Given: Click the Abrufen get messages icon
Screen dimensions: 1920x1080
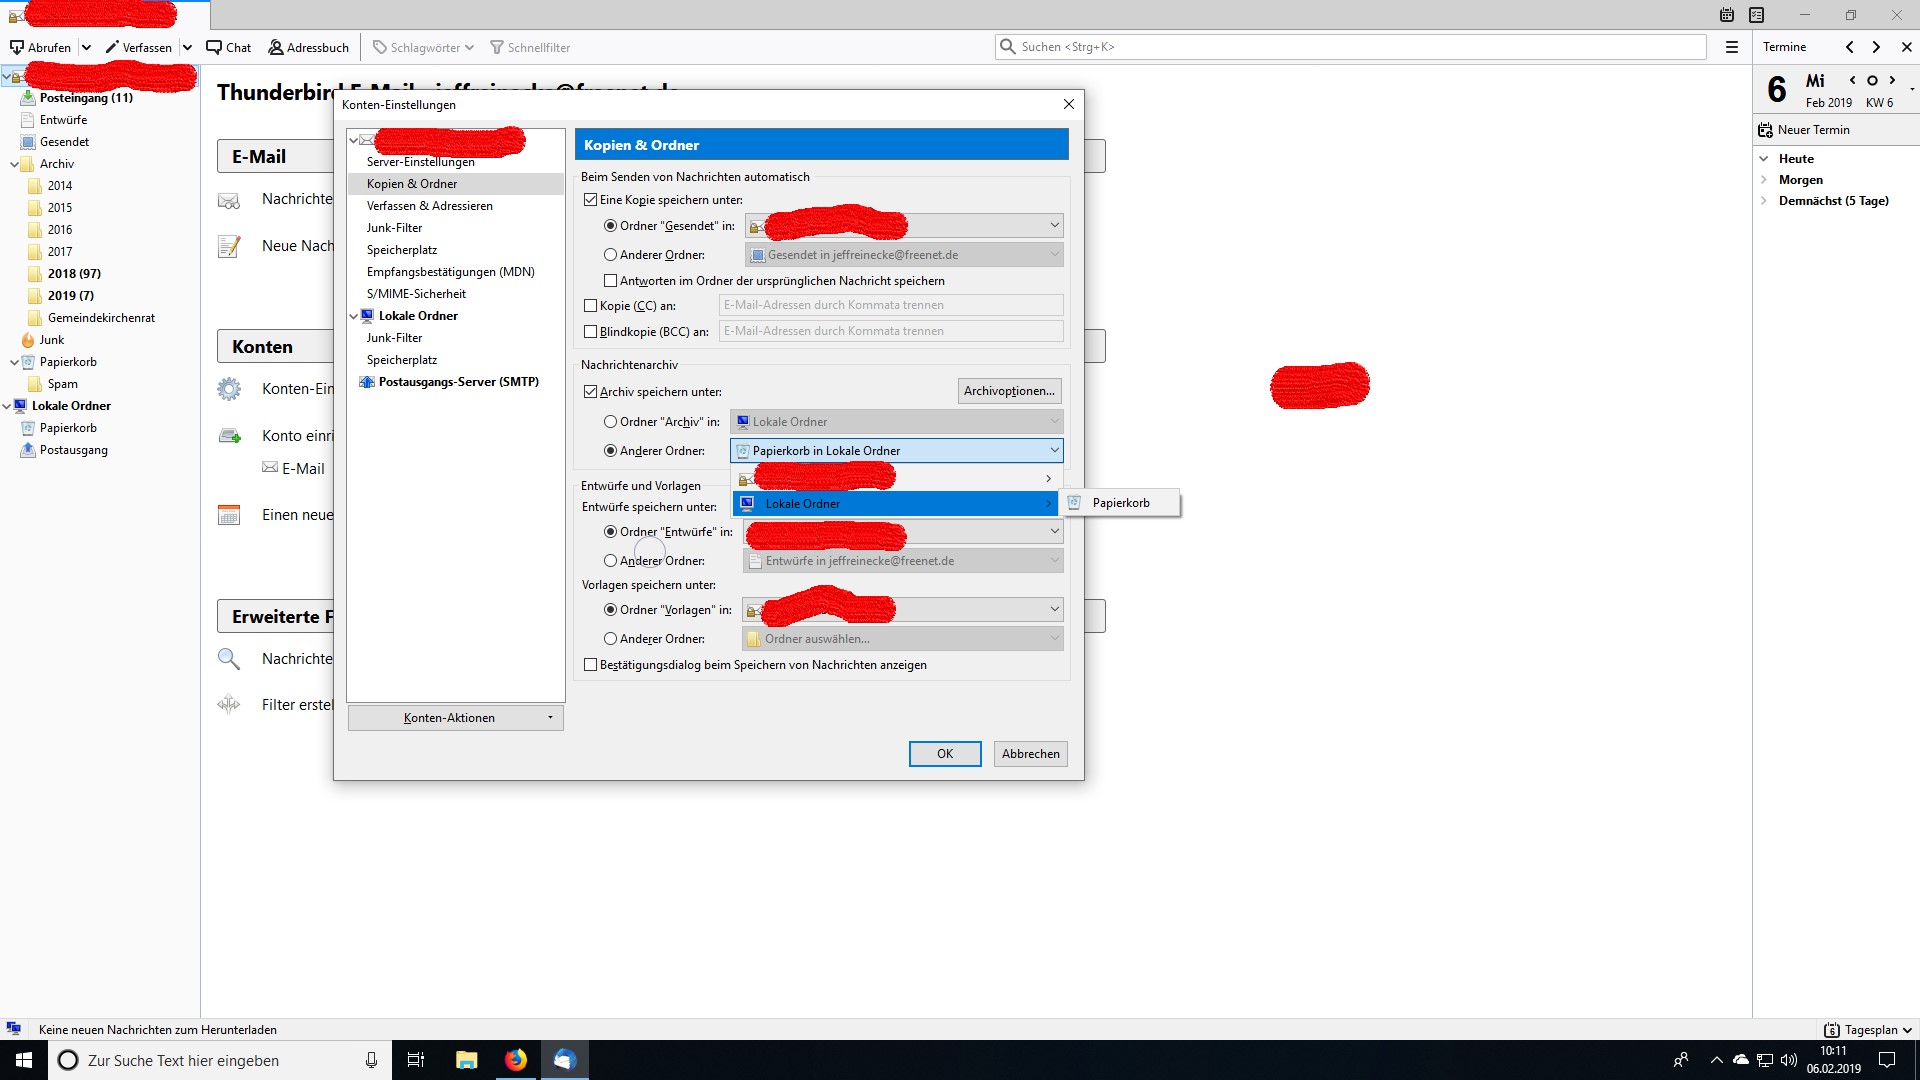Looking at the screenshot, I should [17, 47].
